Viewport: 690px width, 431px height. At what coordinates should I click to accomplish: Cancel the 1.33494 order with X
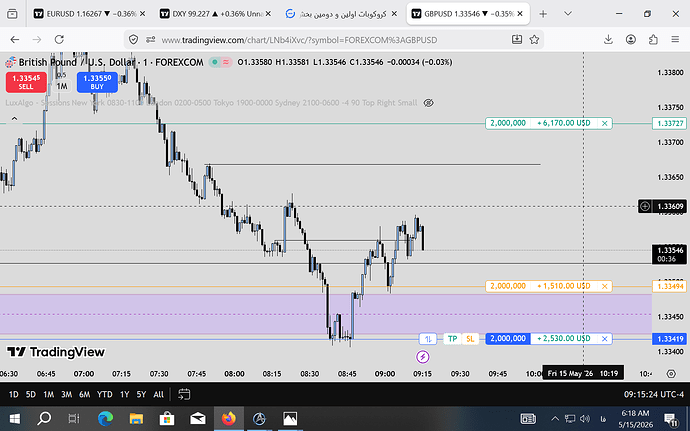click(605, 286)
